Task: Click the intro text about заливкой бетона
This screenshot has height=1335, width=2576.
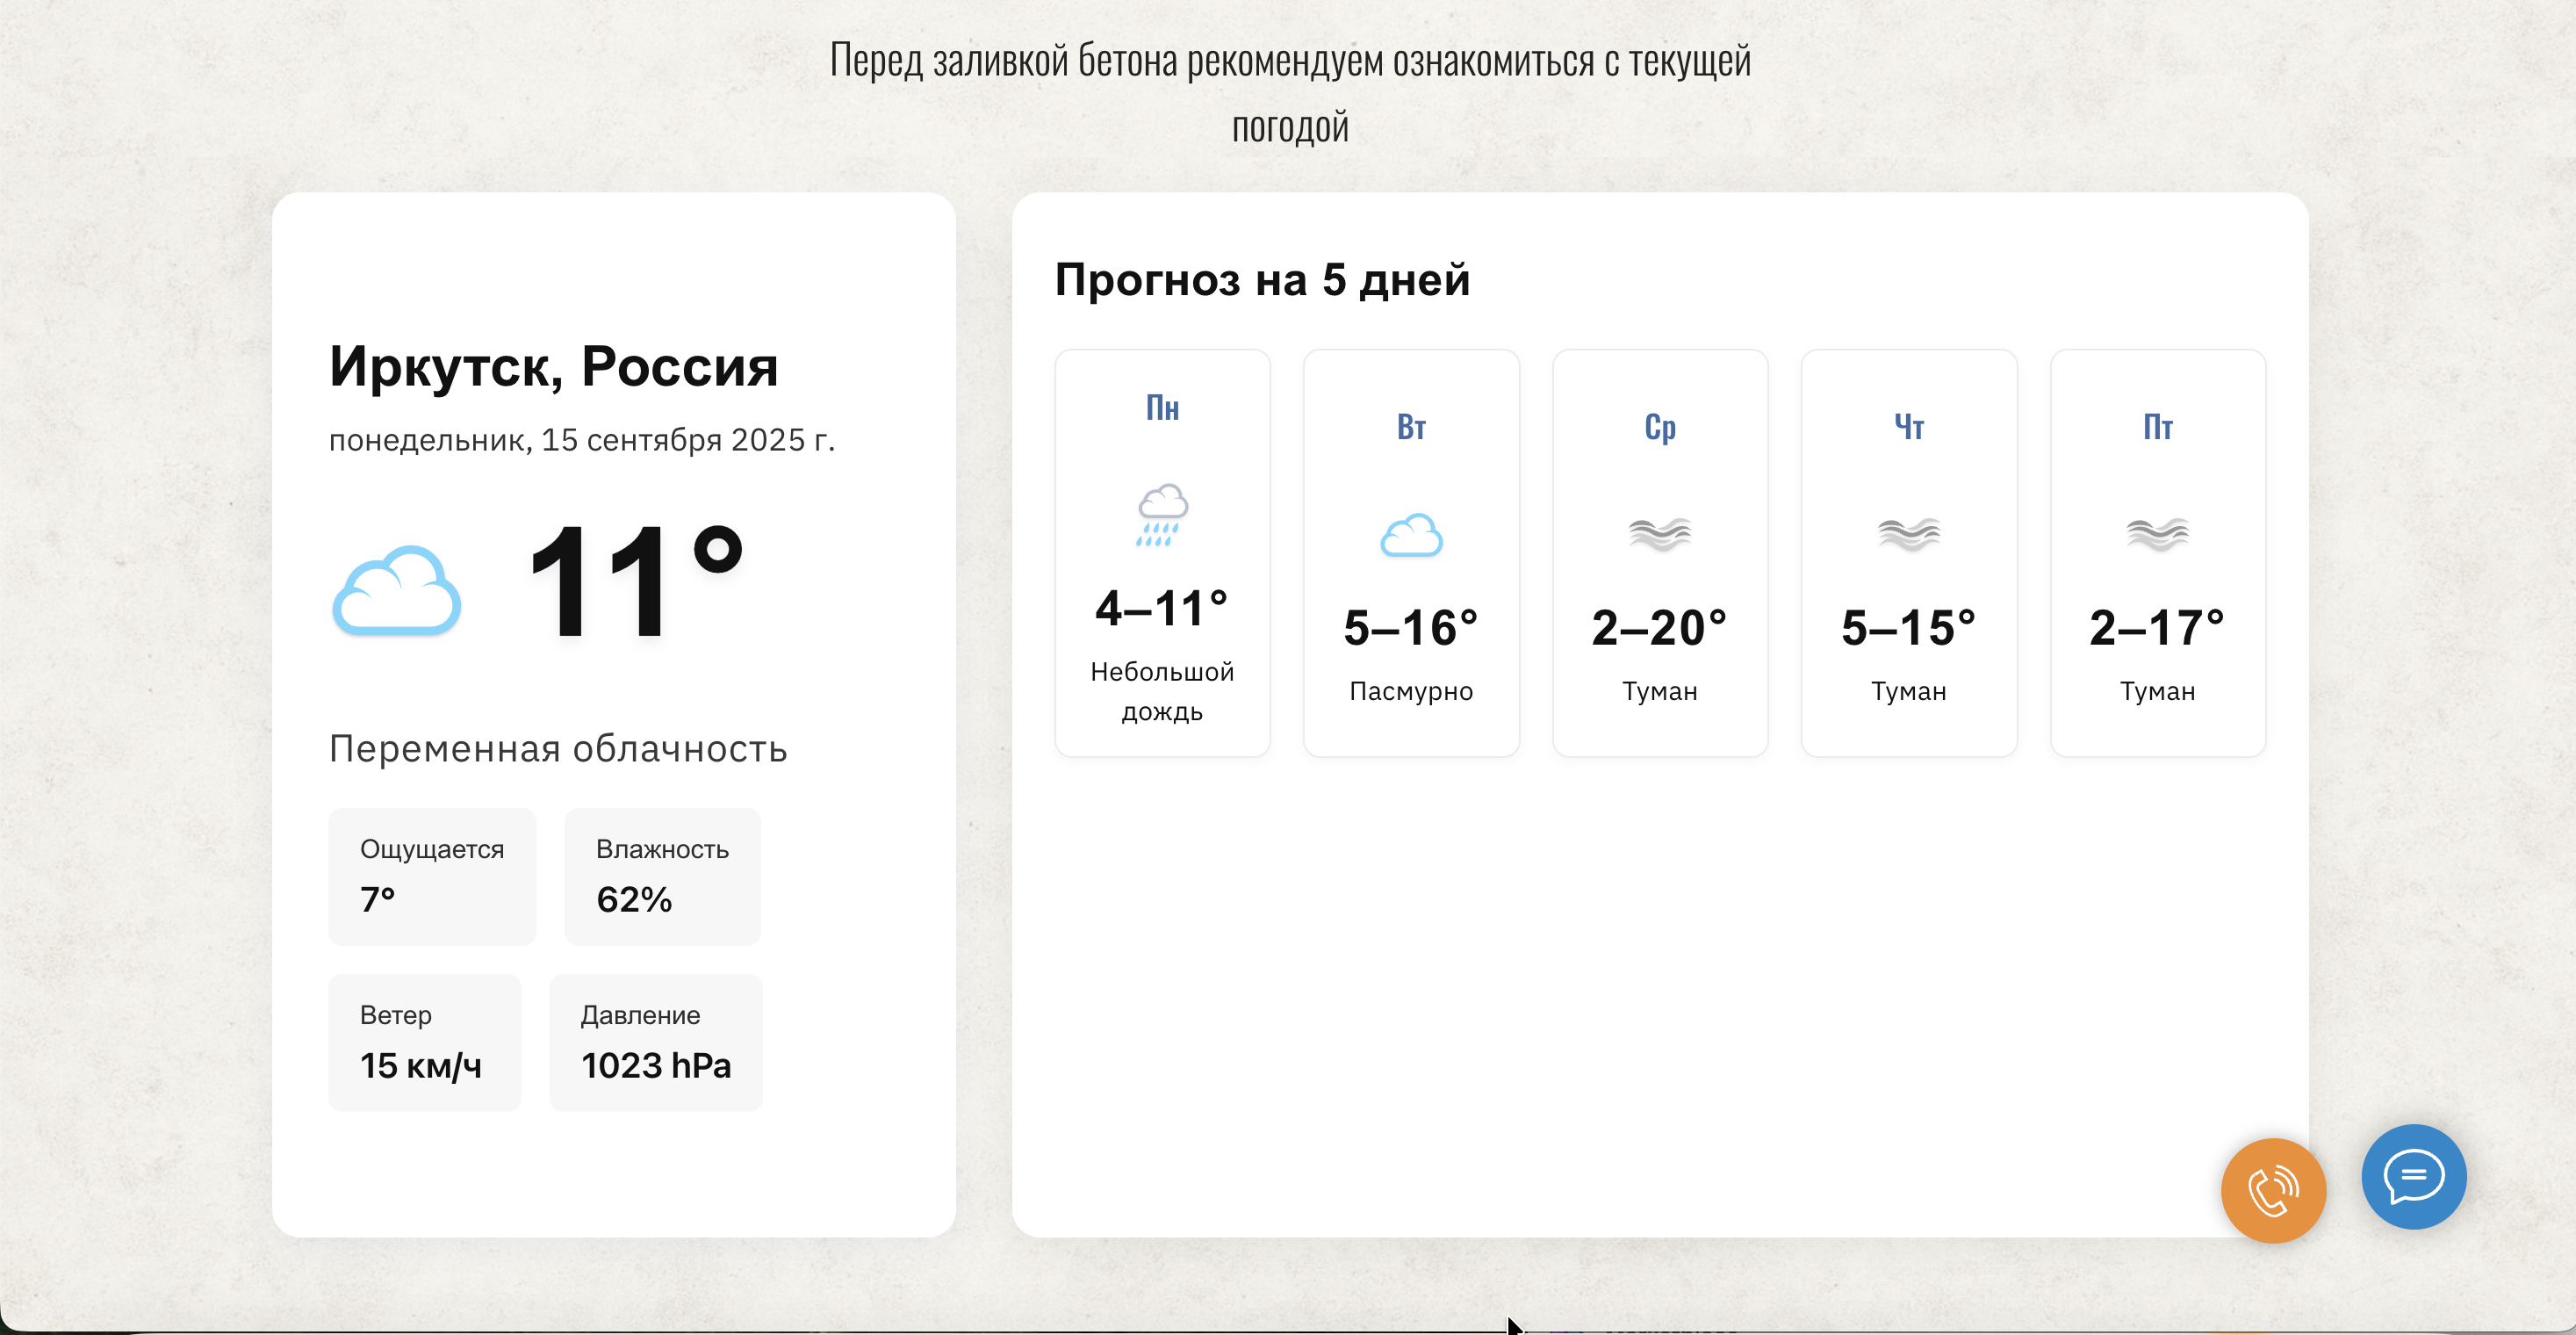Action: 1290,93
